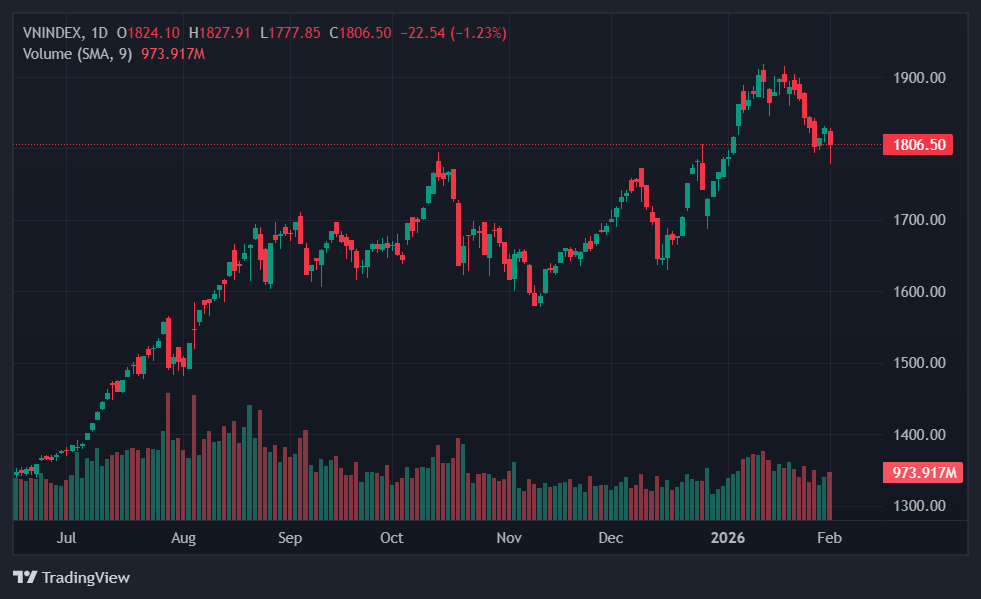Open the TradingView text link
981x599 pixels.
pyautogui.click(x=85, y=578)
